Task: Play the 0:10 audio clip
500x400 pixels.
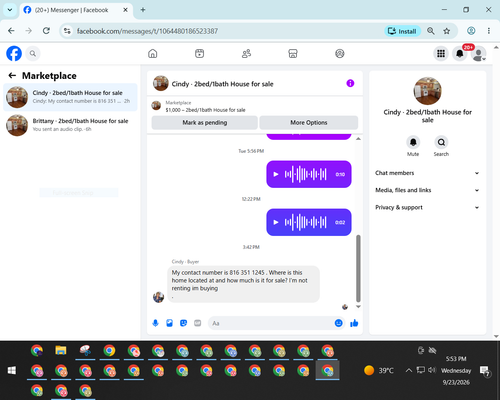Action: coord(276,174)
